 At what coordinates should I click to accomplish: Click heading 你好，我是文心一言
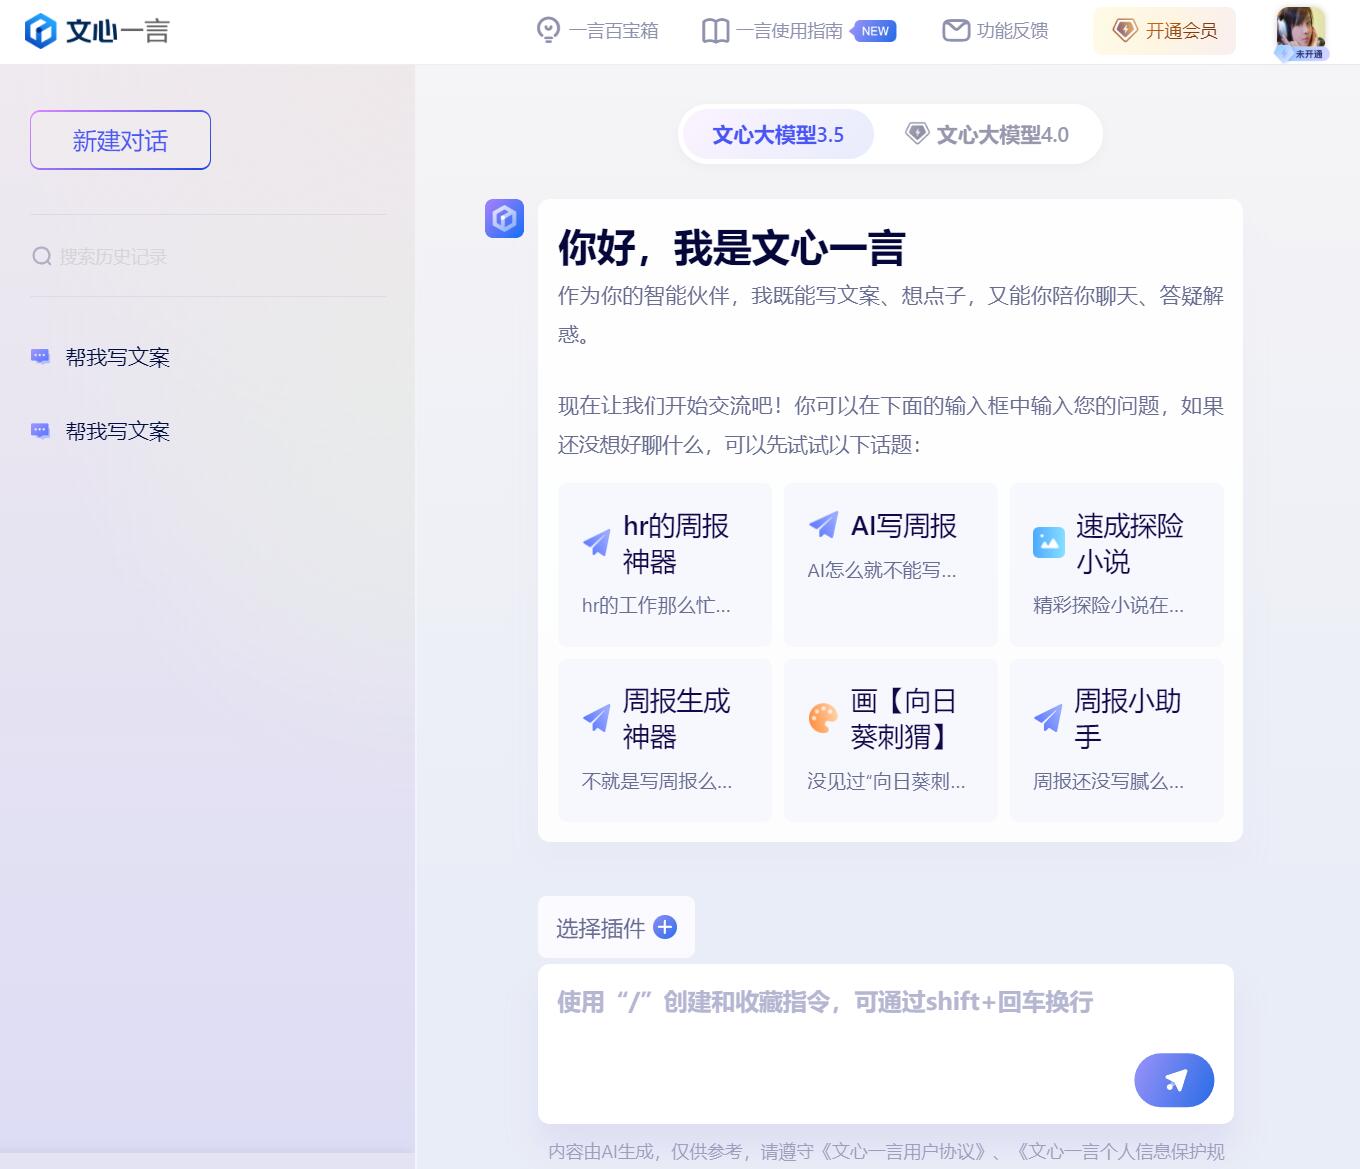click(x=731, y=248)
